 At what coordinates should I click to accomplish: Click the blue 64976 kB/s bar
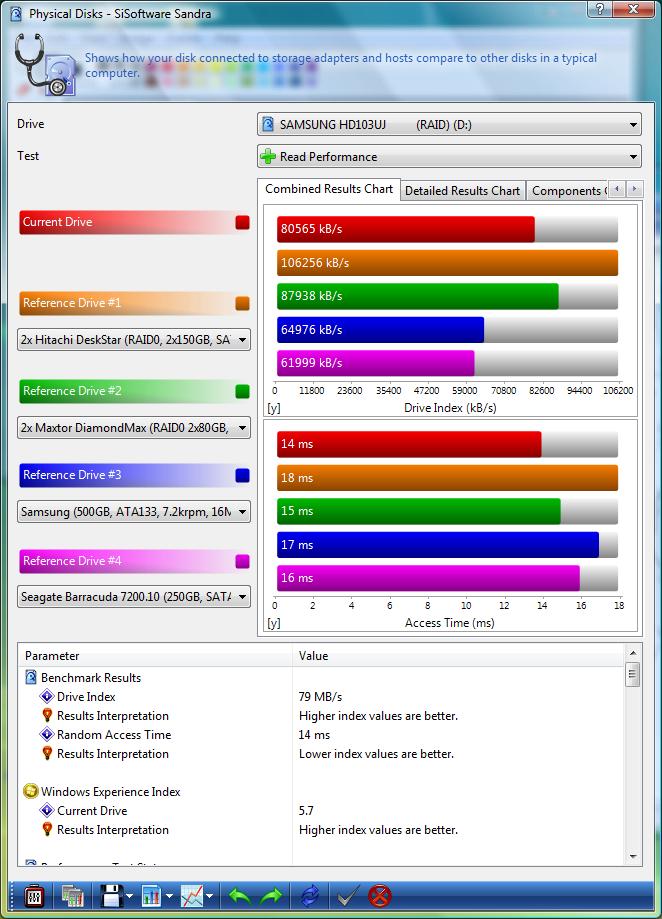coord(380,329)
